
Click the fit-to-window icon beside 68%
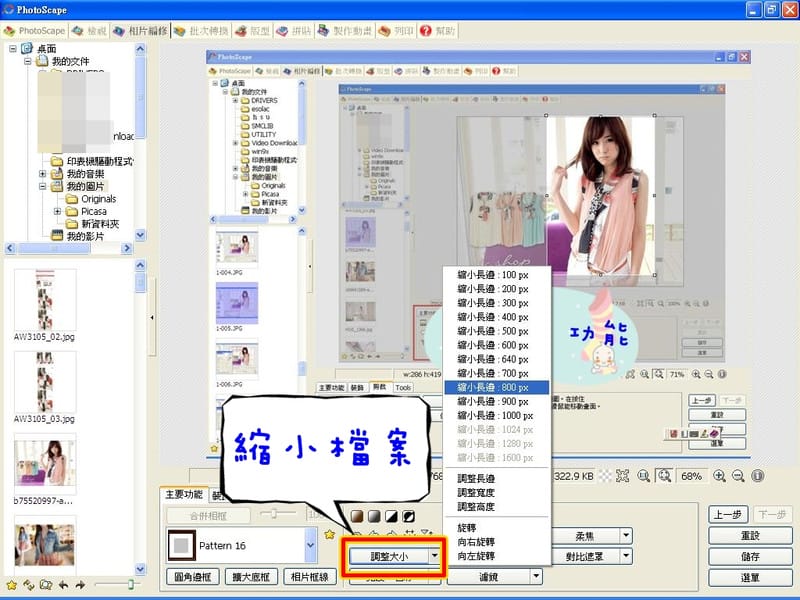[663, 476]
